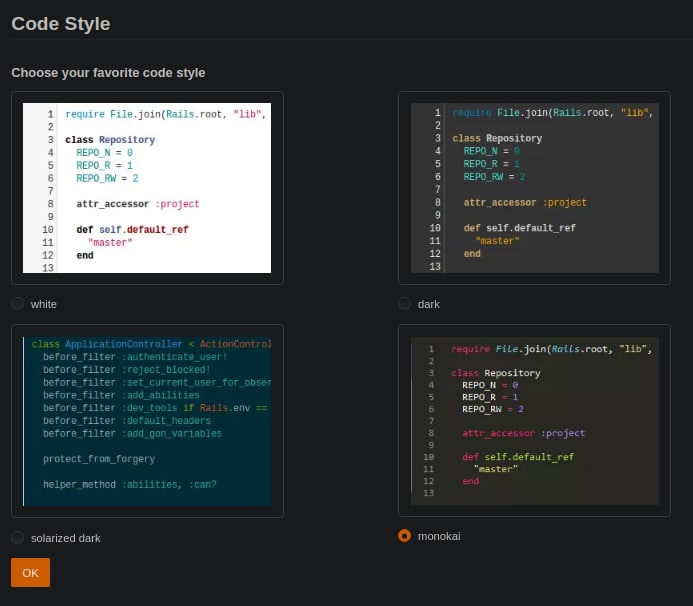Click the solarized dark code preview
This screenshot has width=693, height=606.
[x=147, y=421]
